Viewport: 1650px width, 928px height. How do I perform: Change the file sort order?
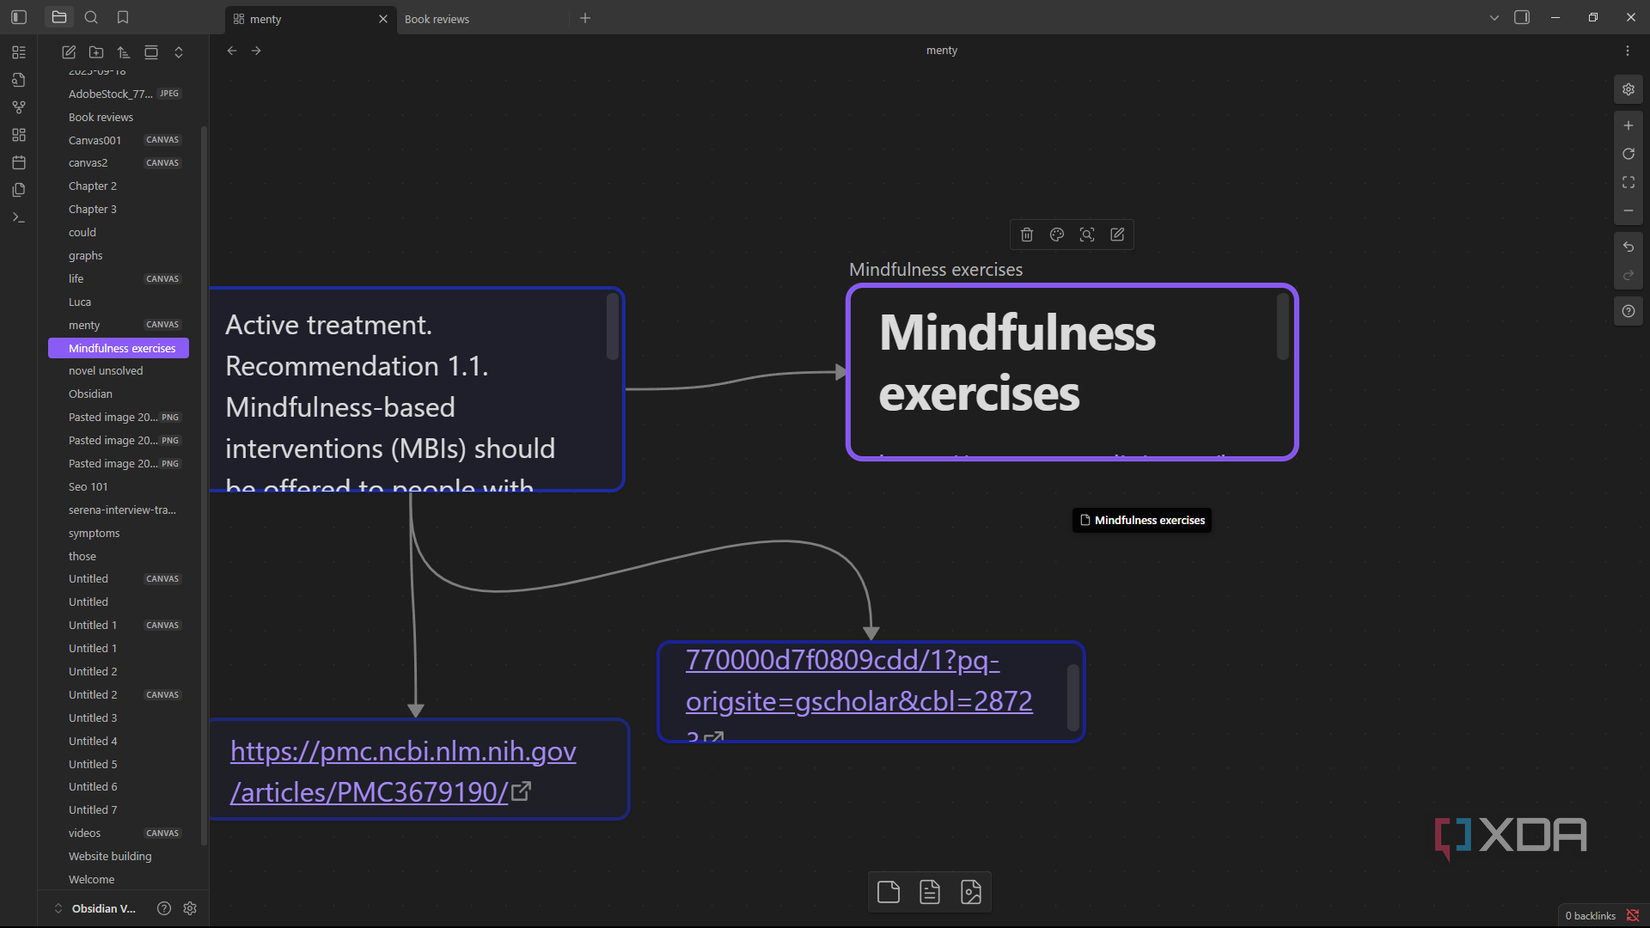[x=123, y=52]
